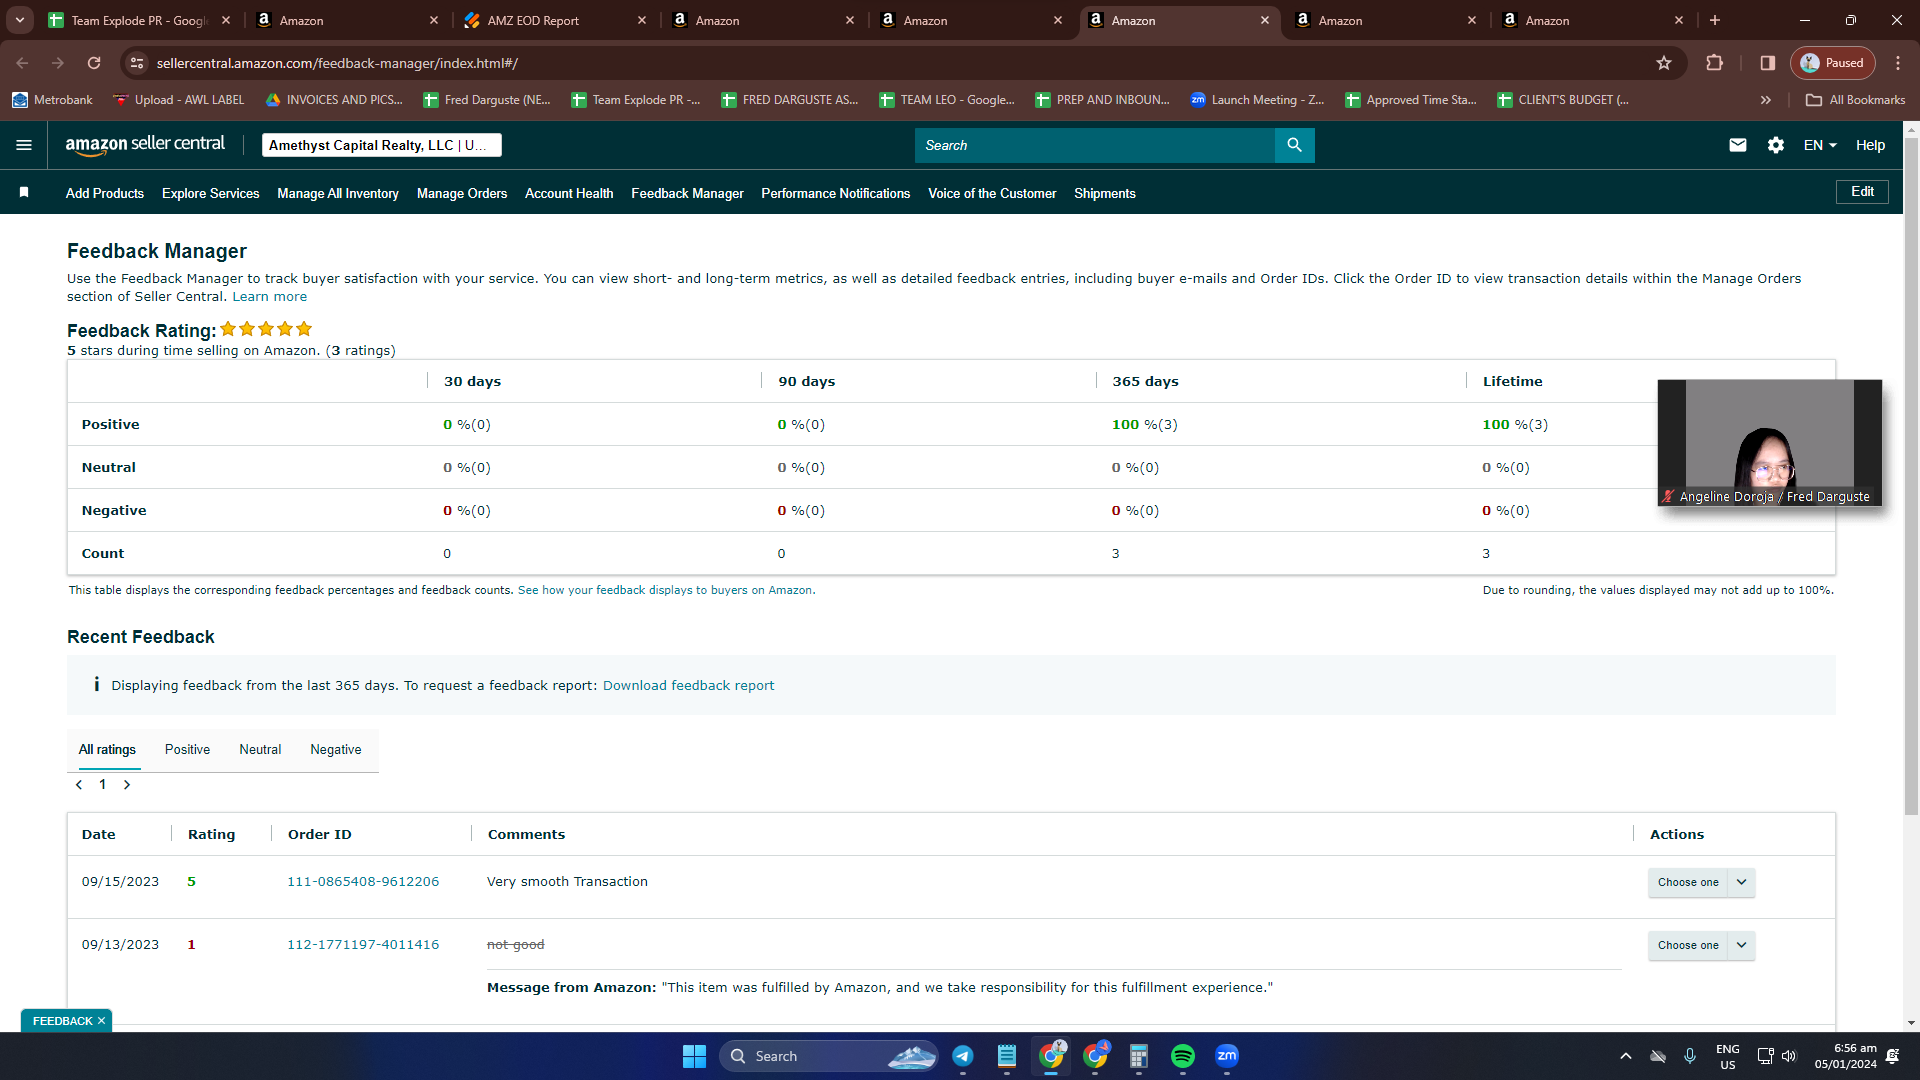Open the Settings gear icon
This screenshot has height=1080, width=1920.
click(1776, 145)
